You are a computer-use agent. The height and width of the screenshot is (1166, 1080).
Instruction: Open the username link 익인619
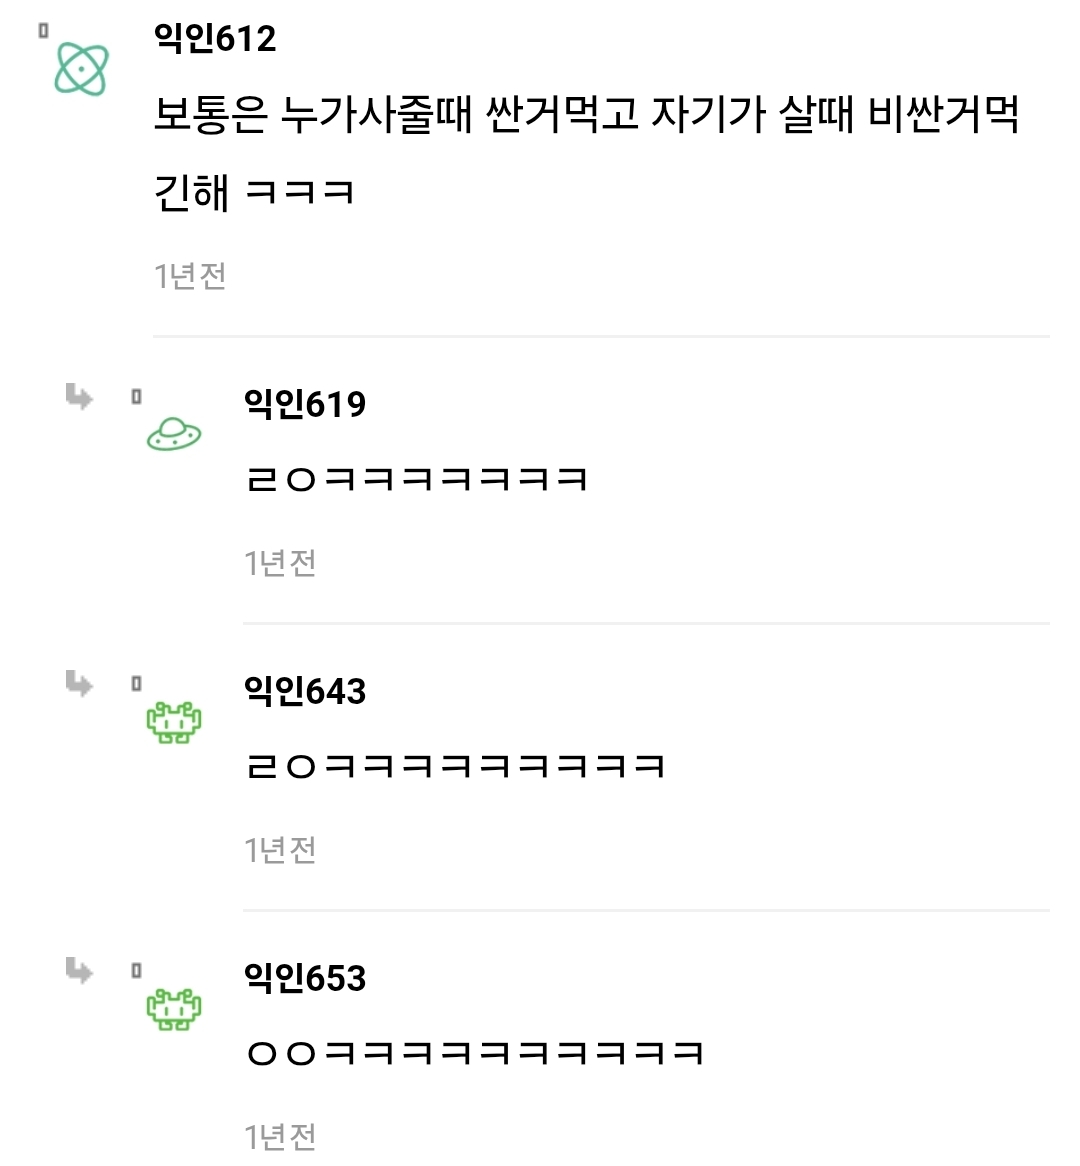point(305,404)
